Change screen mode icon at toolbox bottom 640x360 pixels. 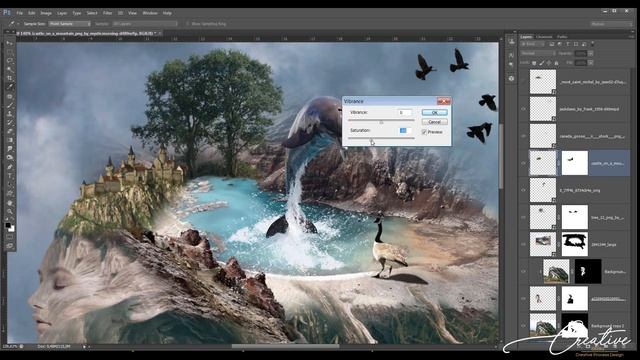point(9,245)
